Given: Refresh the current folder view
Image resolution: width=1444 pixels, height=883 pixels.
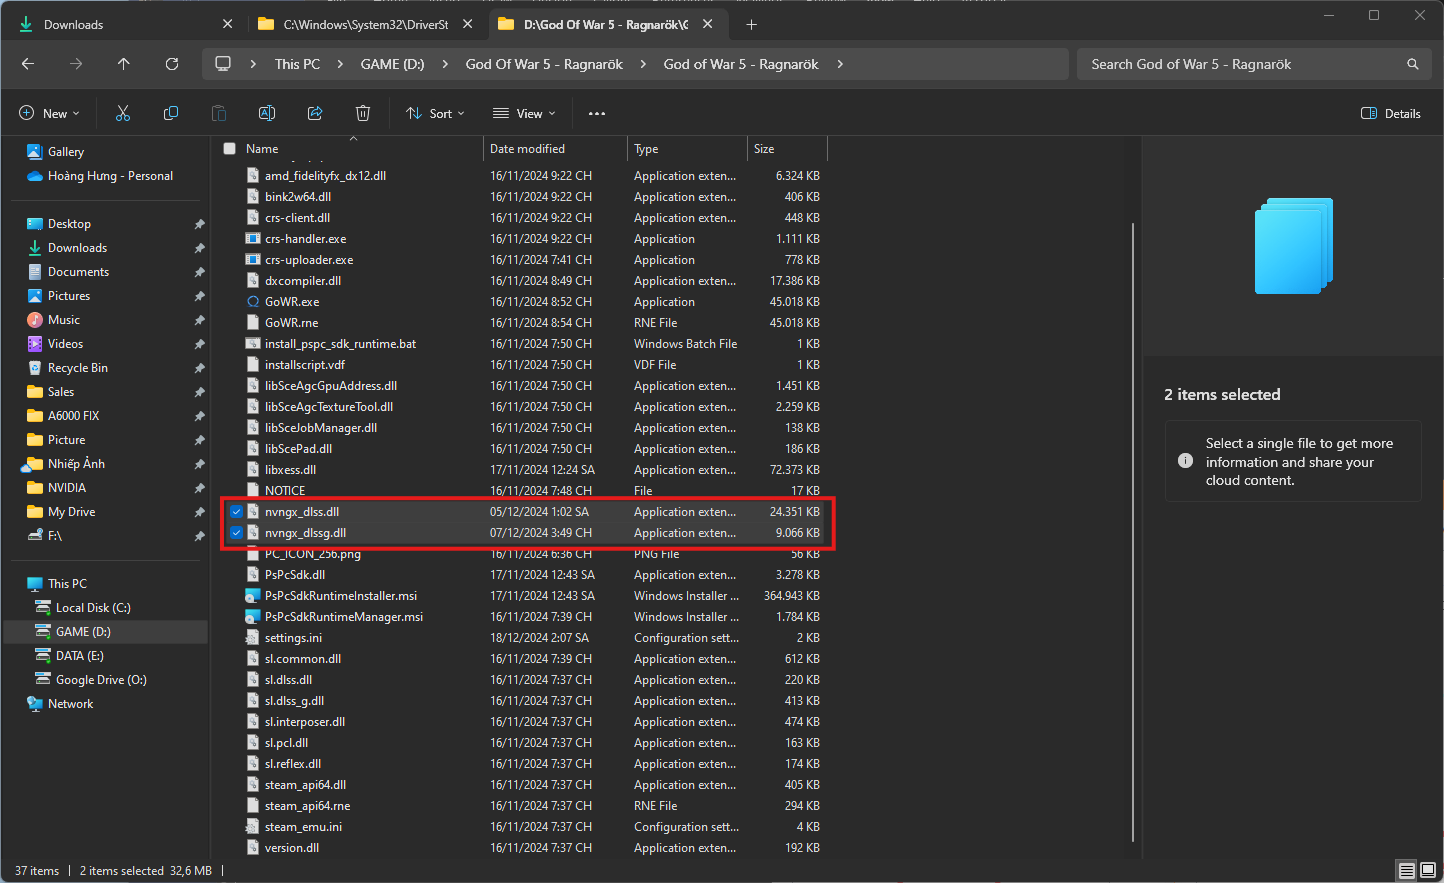Looking at the screenshot, I should coord(172,64).
